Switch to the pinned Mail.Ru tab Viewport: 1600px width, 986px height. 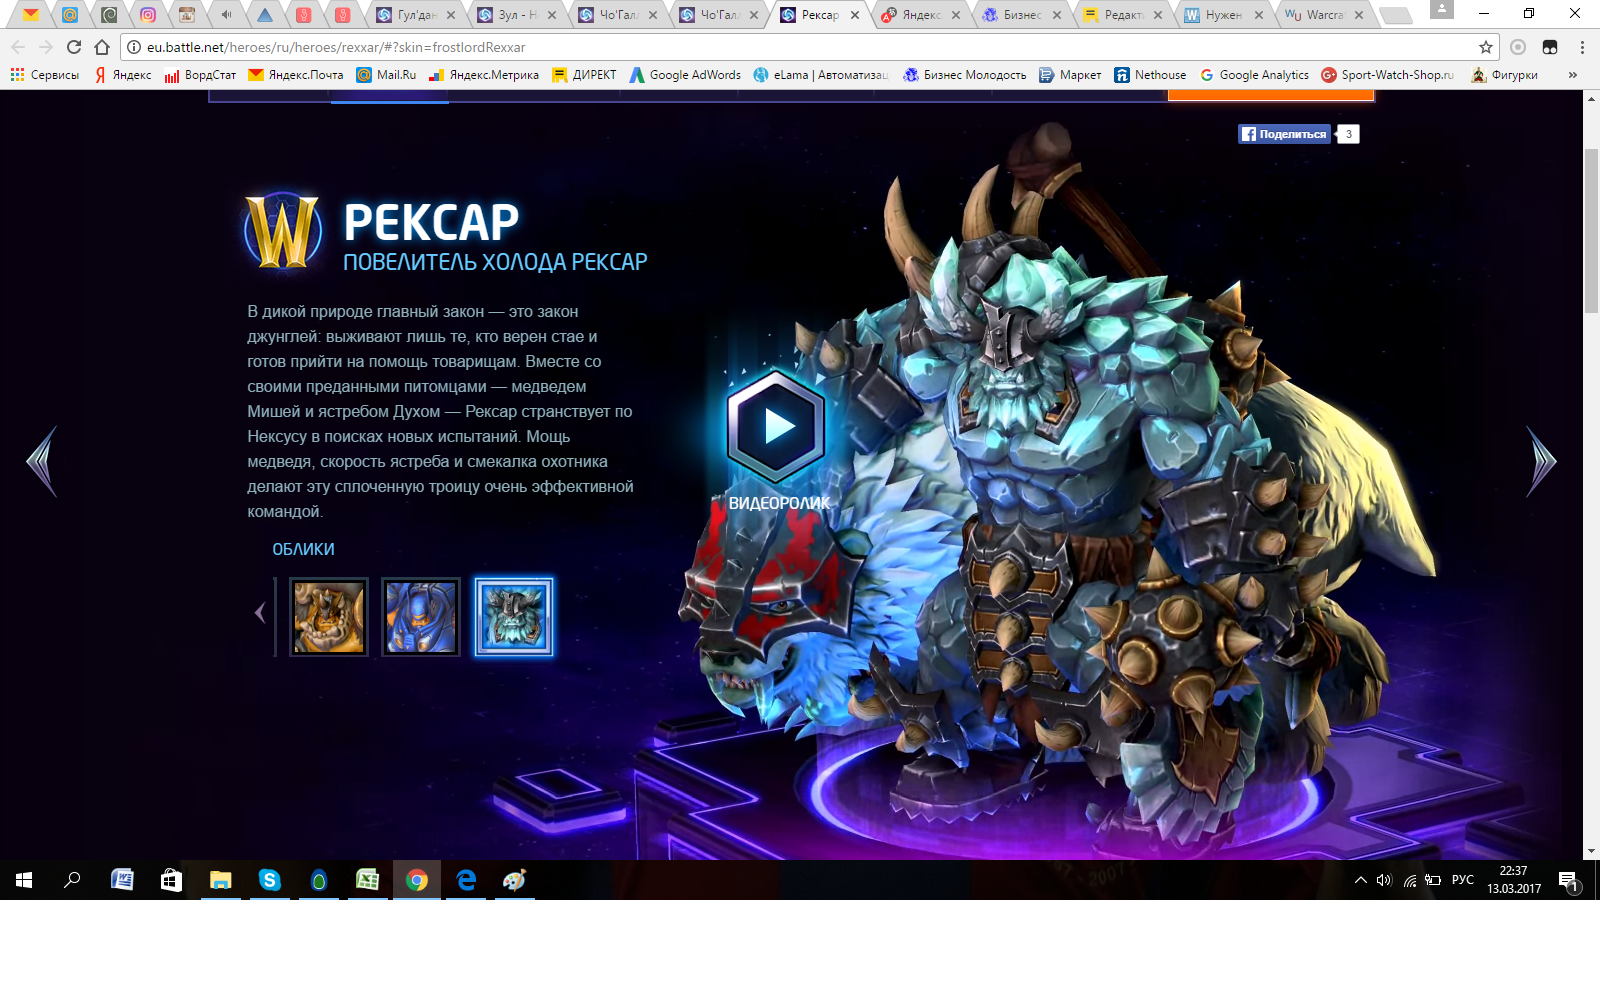coord(70,15)
